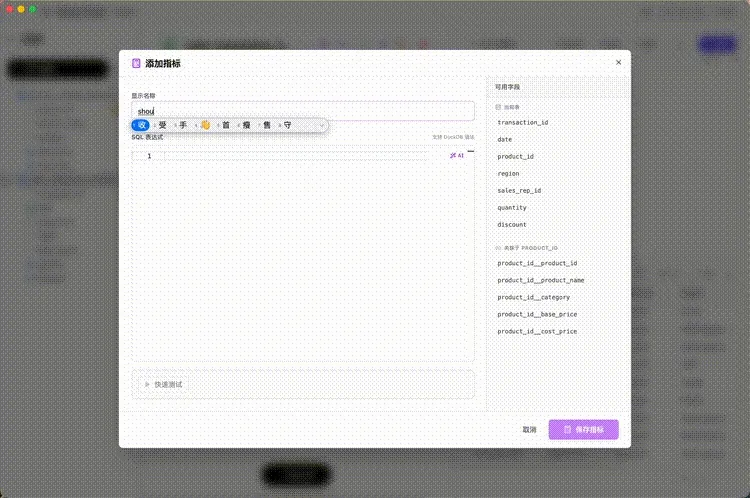Click the collapse dash in editor corner
The image size is (750, 498).
click(x=471, y=151)
